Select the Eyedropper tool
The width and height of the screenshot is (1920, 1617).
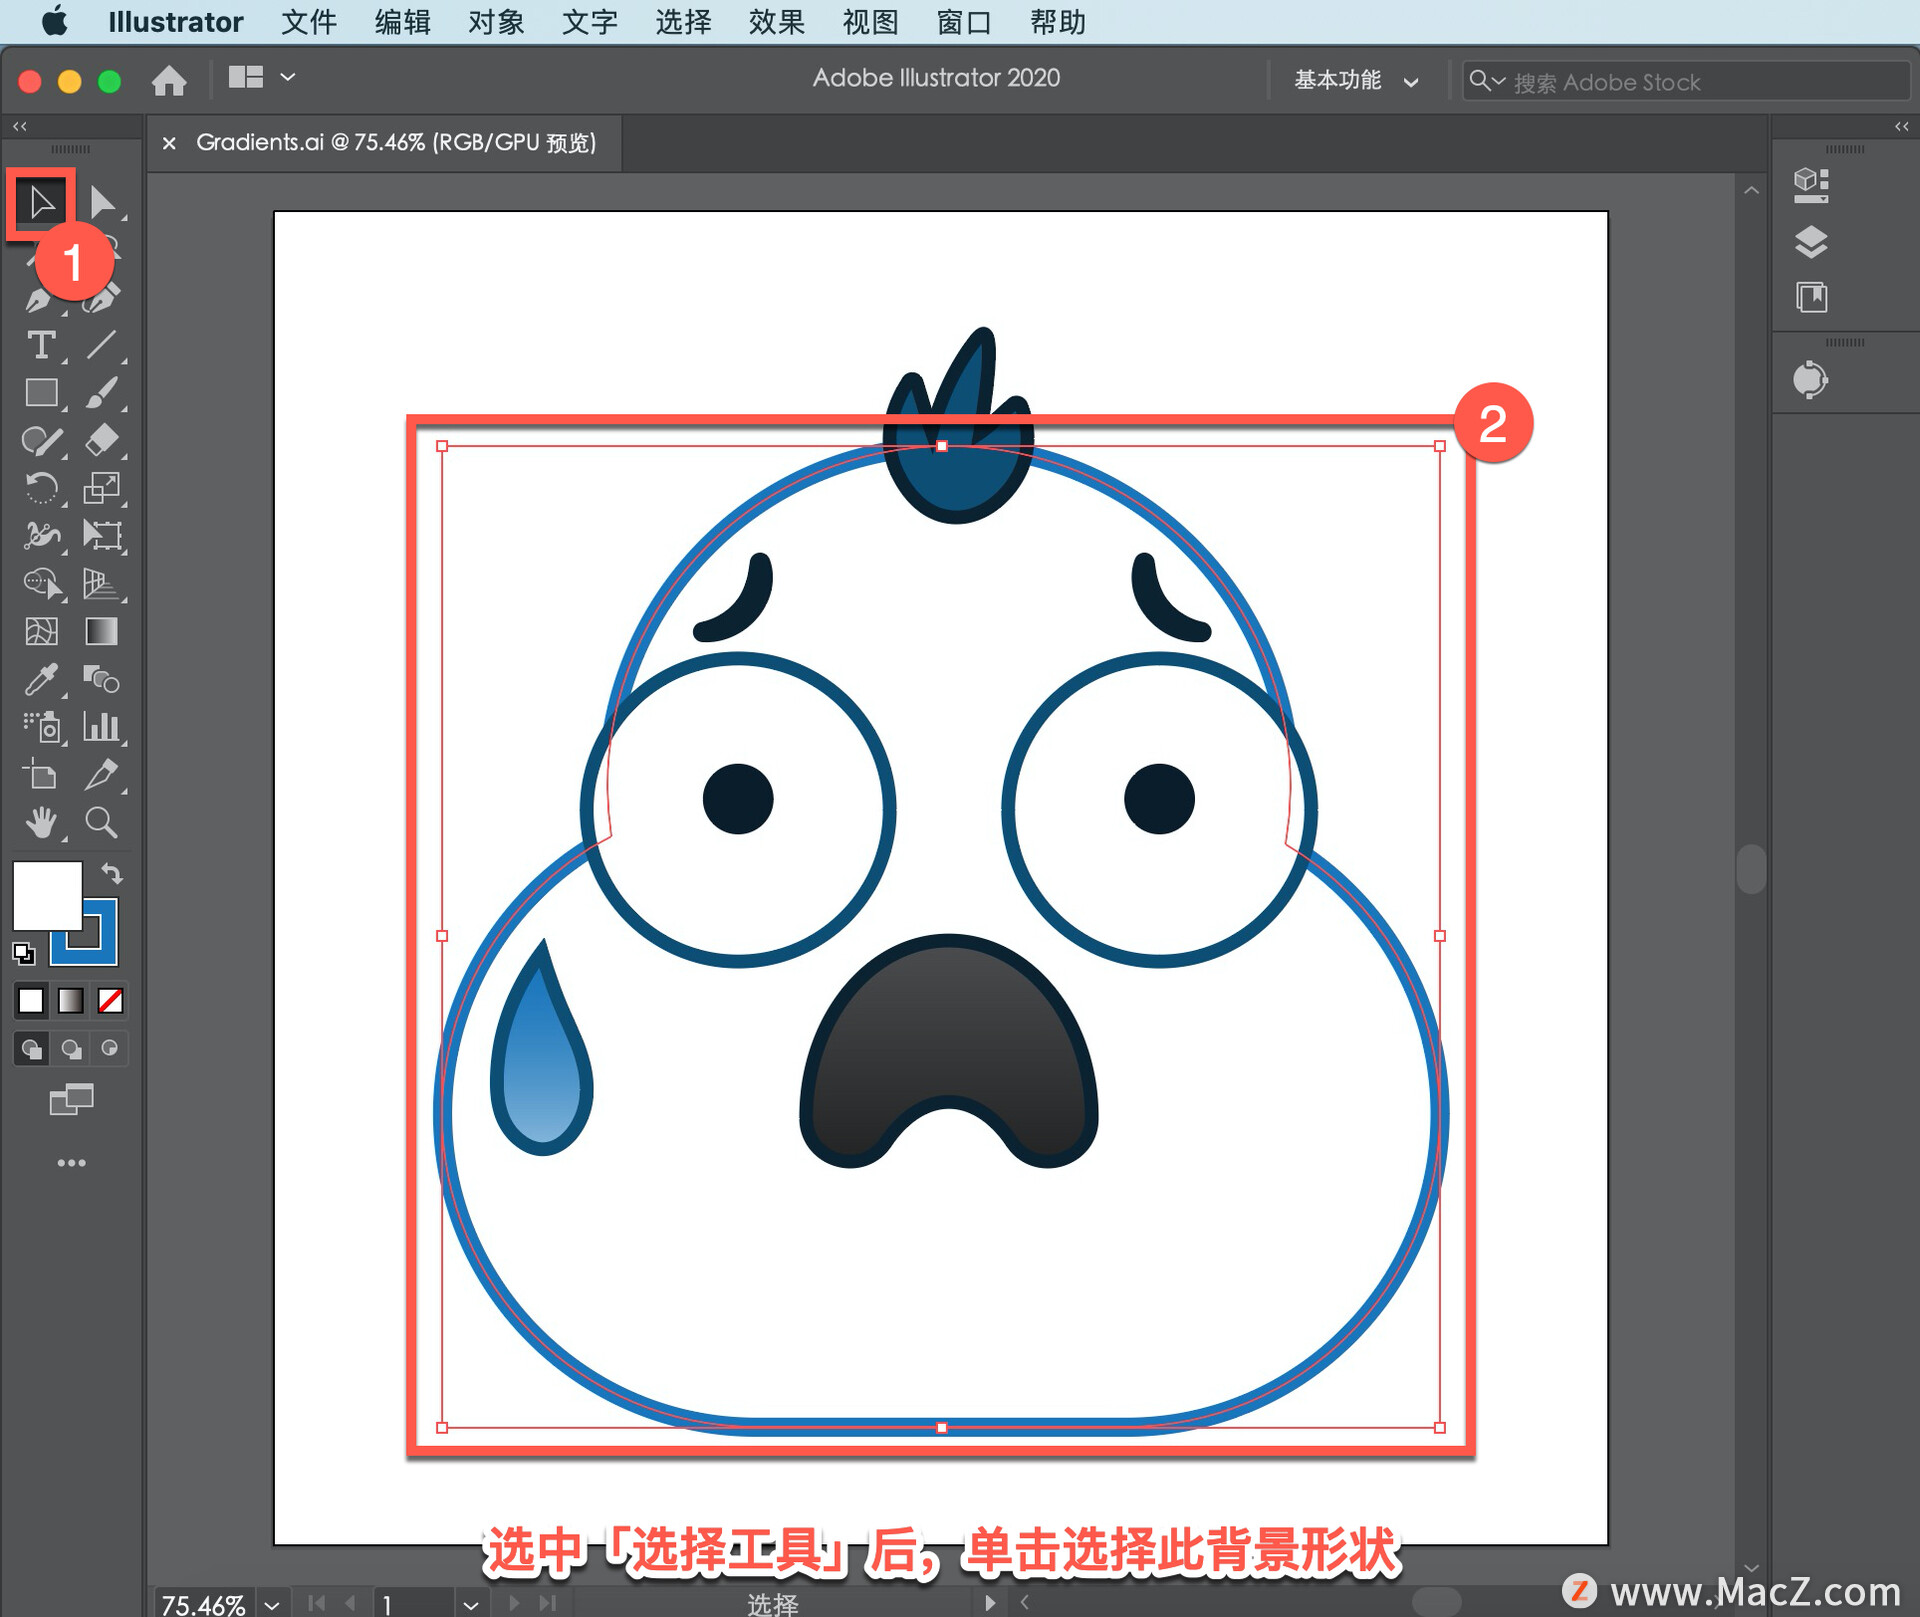coord(41,680)
